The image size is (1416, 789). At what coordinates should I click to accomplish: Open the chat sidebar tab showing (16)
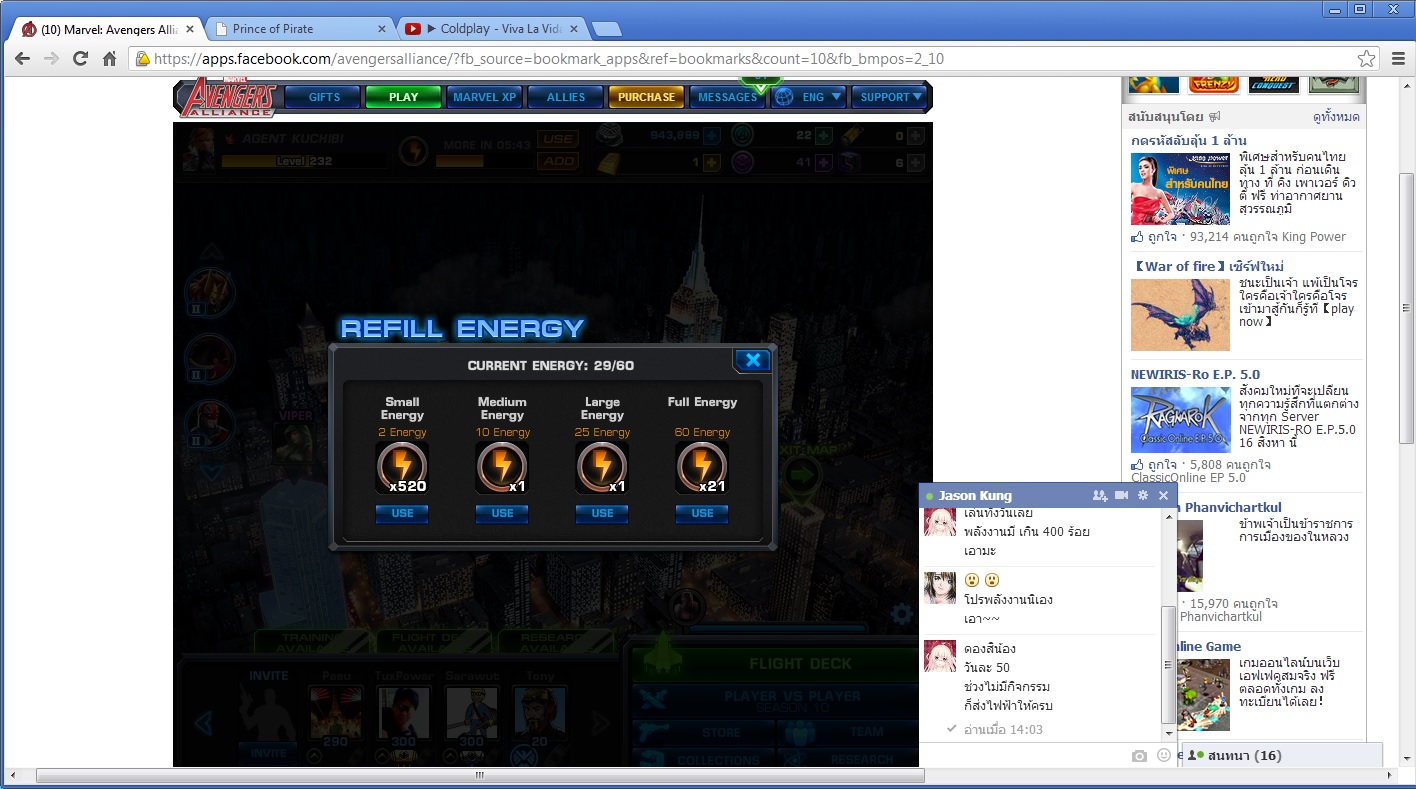1282,756
